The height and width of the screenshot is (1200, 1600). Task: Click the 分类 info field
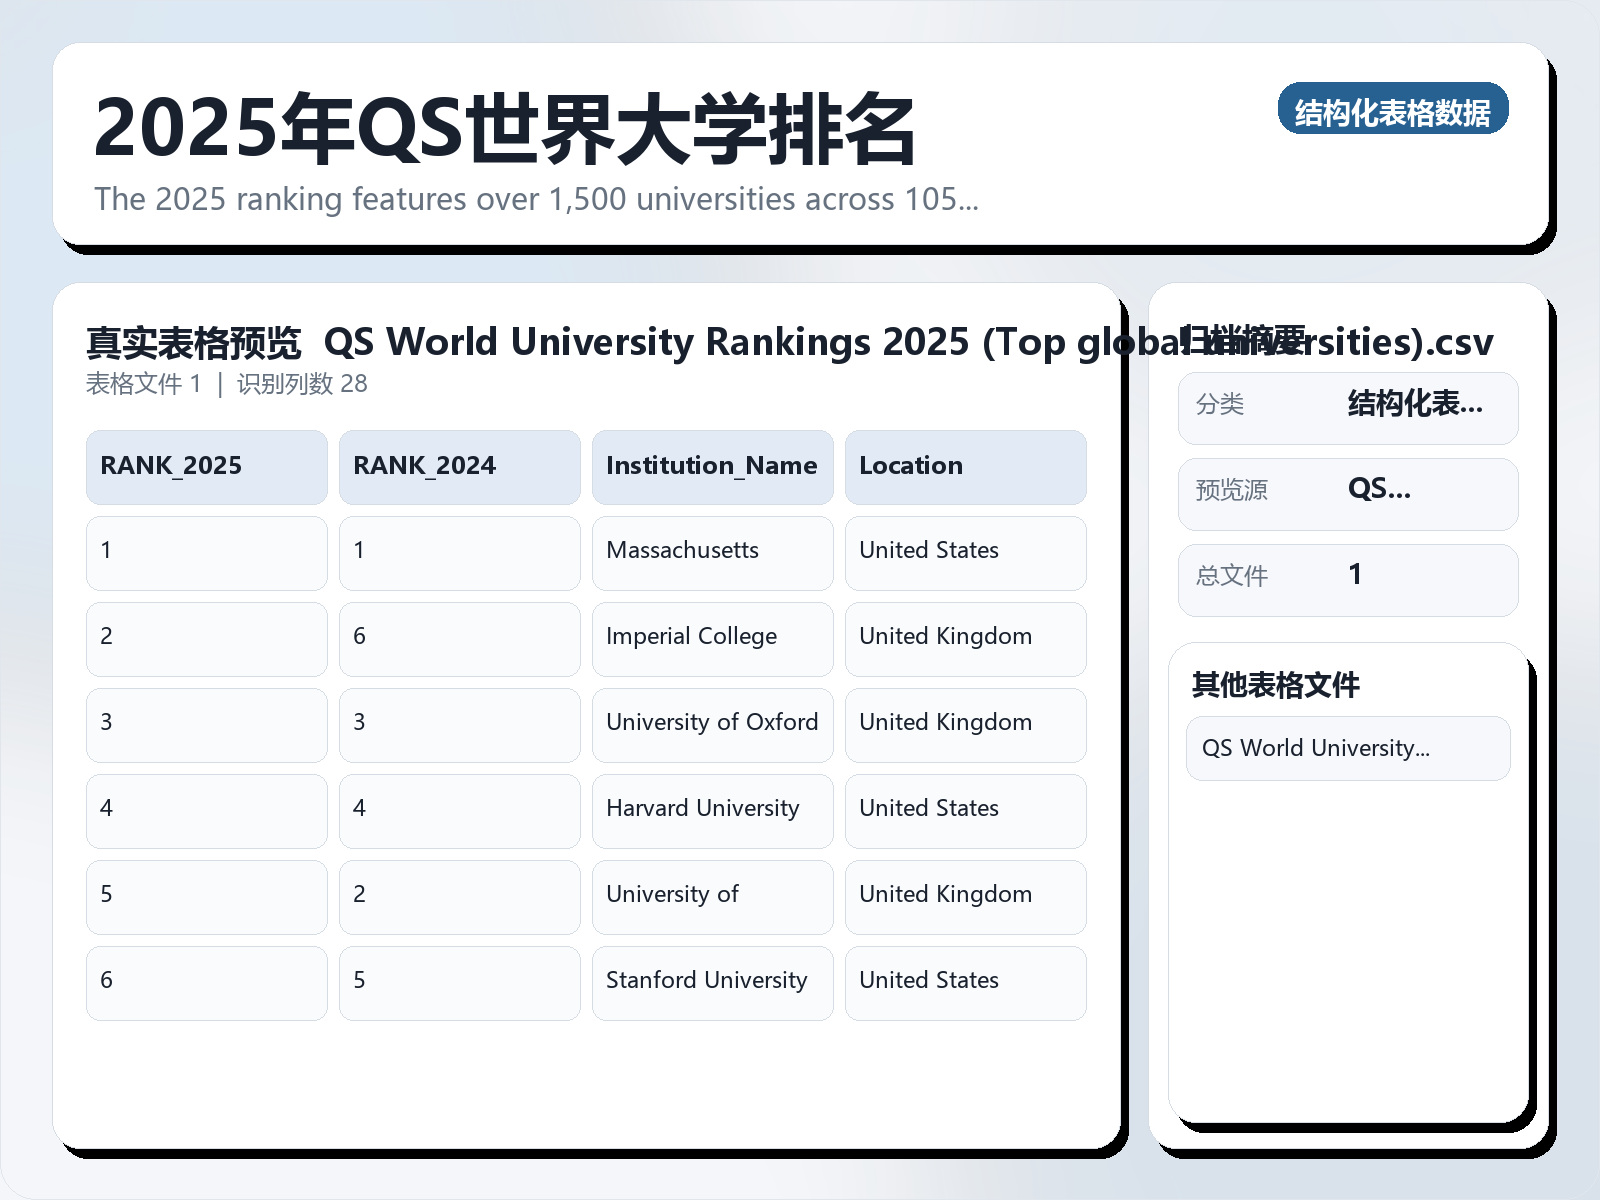point(1348,407)
